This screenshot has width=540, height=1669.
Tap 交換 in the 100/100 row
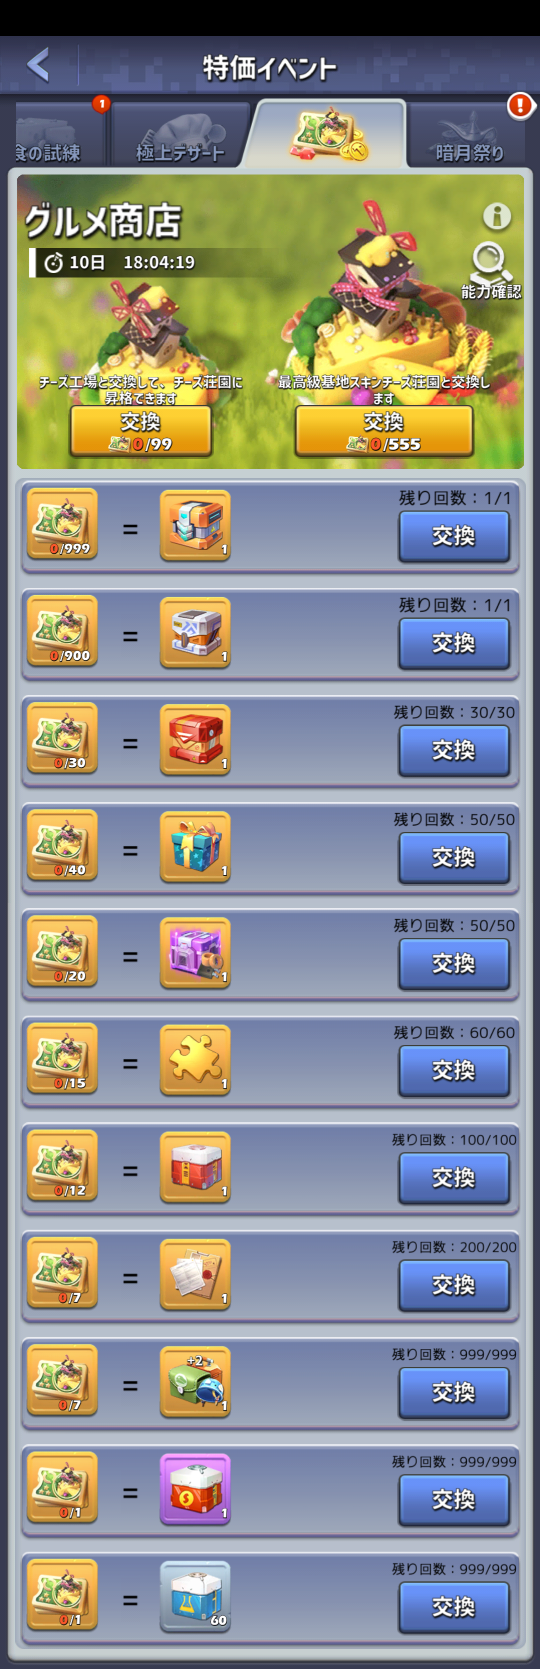pos(454,1178)
